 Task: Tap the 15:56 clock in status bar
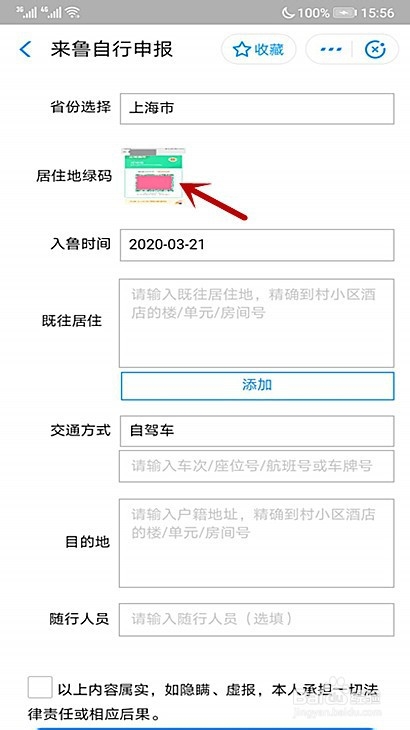coord(377,13)
